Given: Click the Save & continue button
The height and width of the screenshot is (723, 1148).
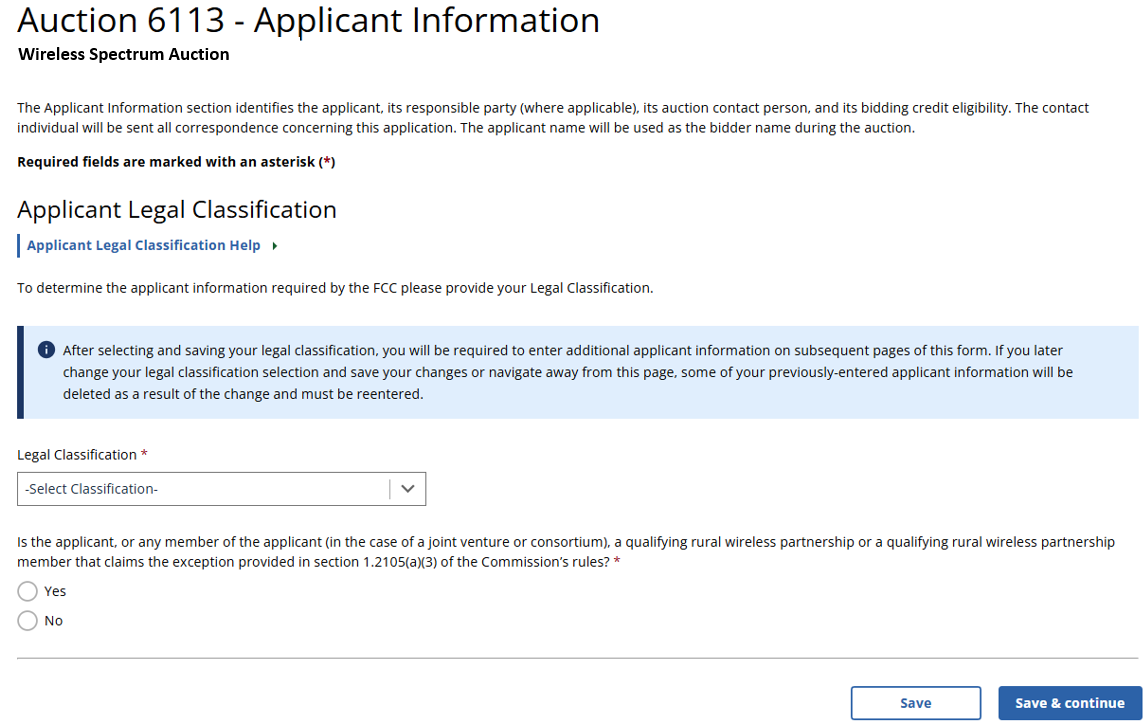Looking at the screenshot, I should click(x=1069, y=703).
